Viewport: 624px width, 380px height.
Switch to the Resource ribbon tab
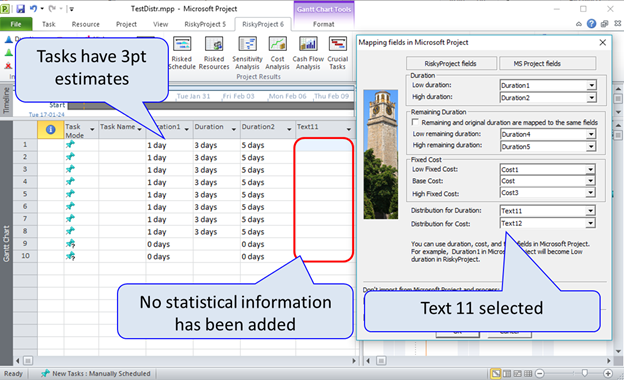[86, 24]
